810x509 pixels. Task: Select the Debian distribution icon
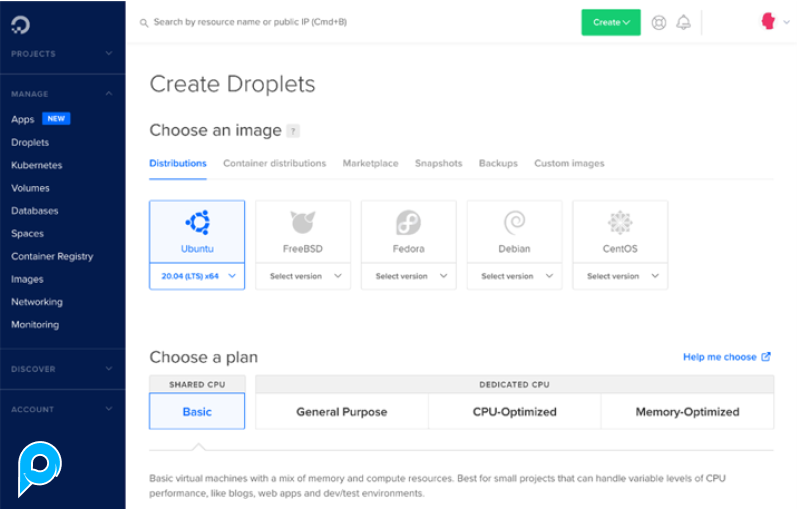coord(514,223)
